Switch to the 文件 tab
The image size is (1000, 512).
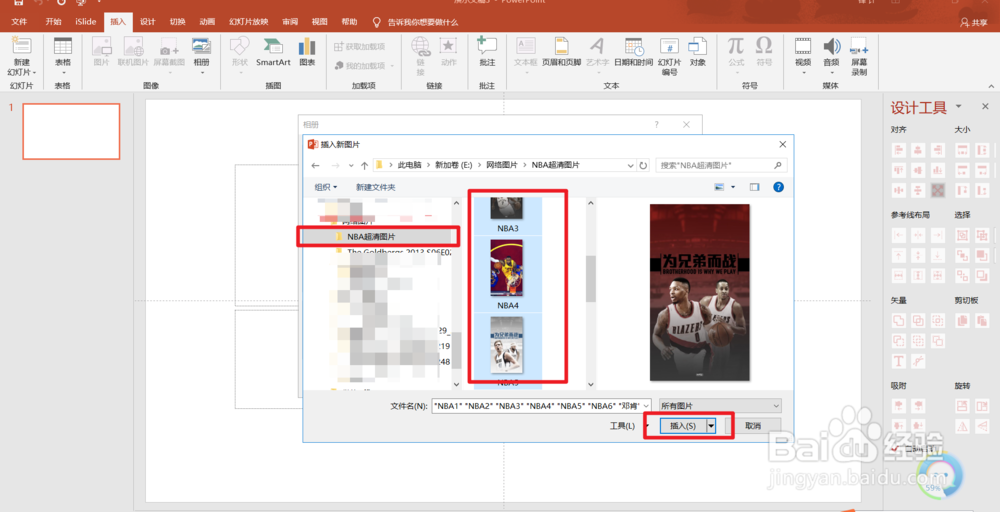[x=19, y=22]
